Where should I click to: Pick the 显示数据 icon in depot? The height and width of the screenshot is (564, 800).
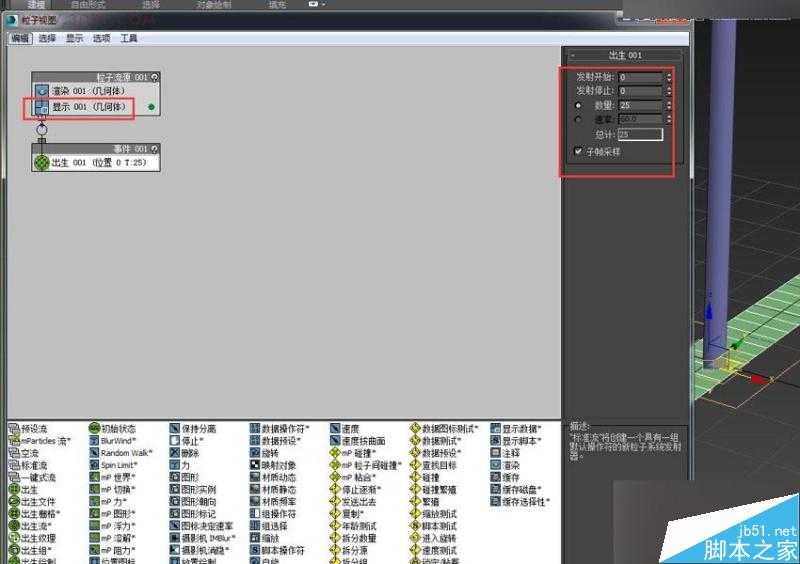click(495, 428)
